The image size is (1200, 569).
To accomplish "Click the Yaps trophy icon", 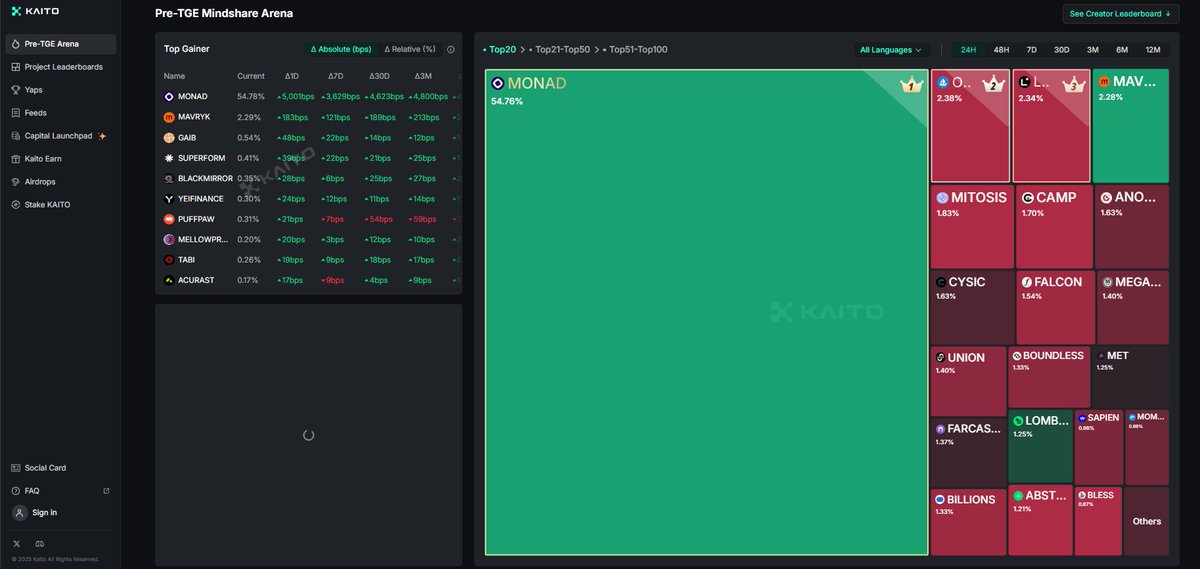I will 16,90.
